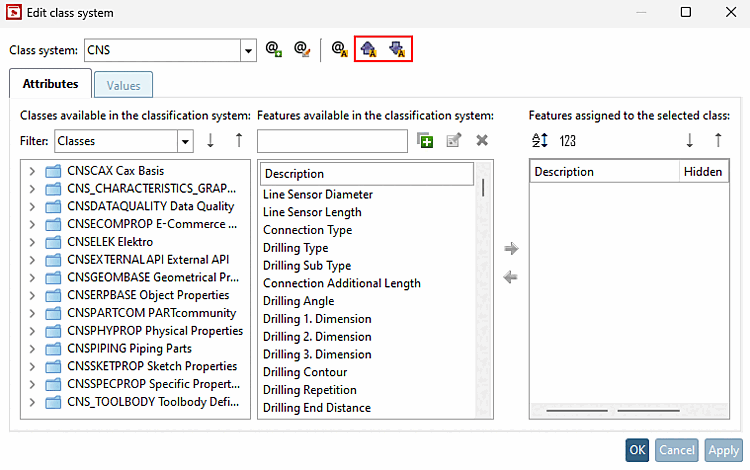Move assigned feature up arrow

click(718, 141)
